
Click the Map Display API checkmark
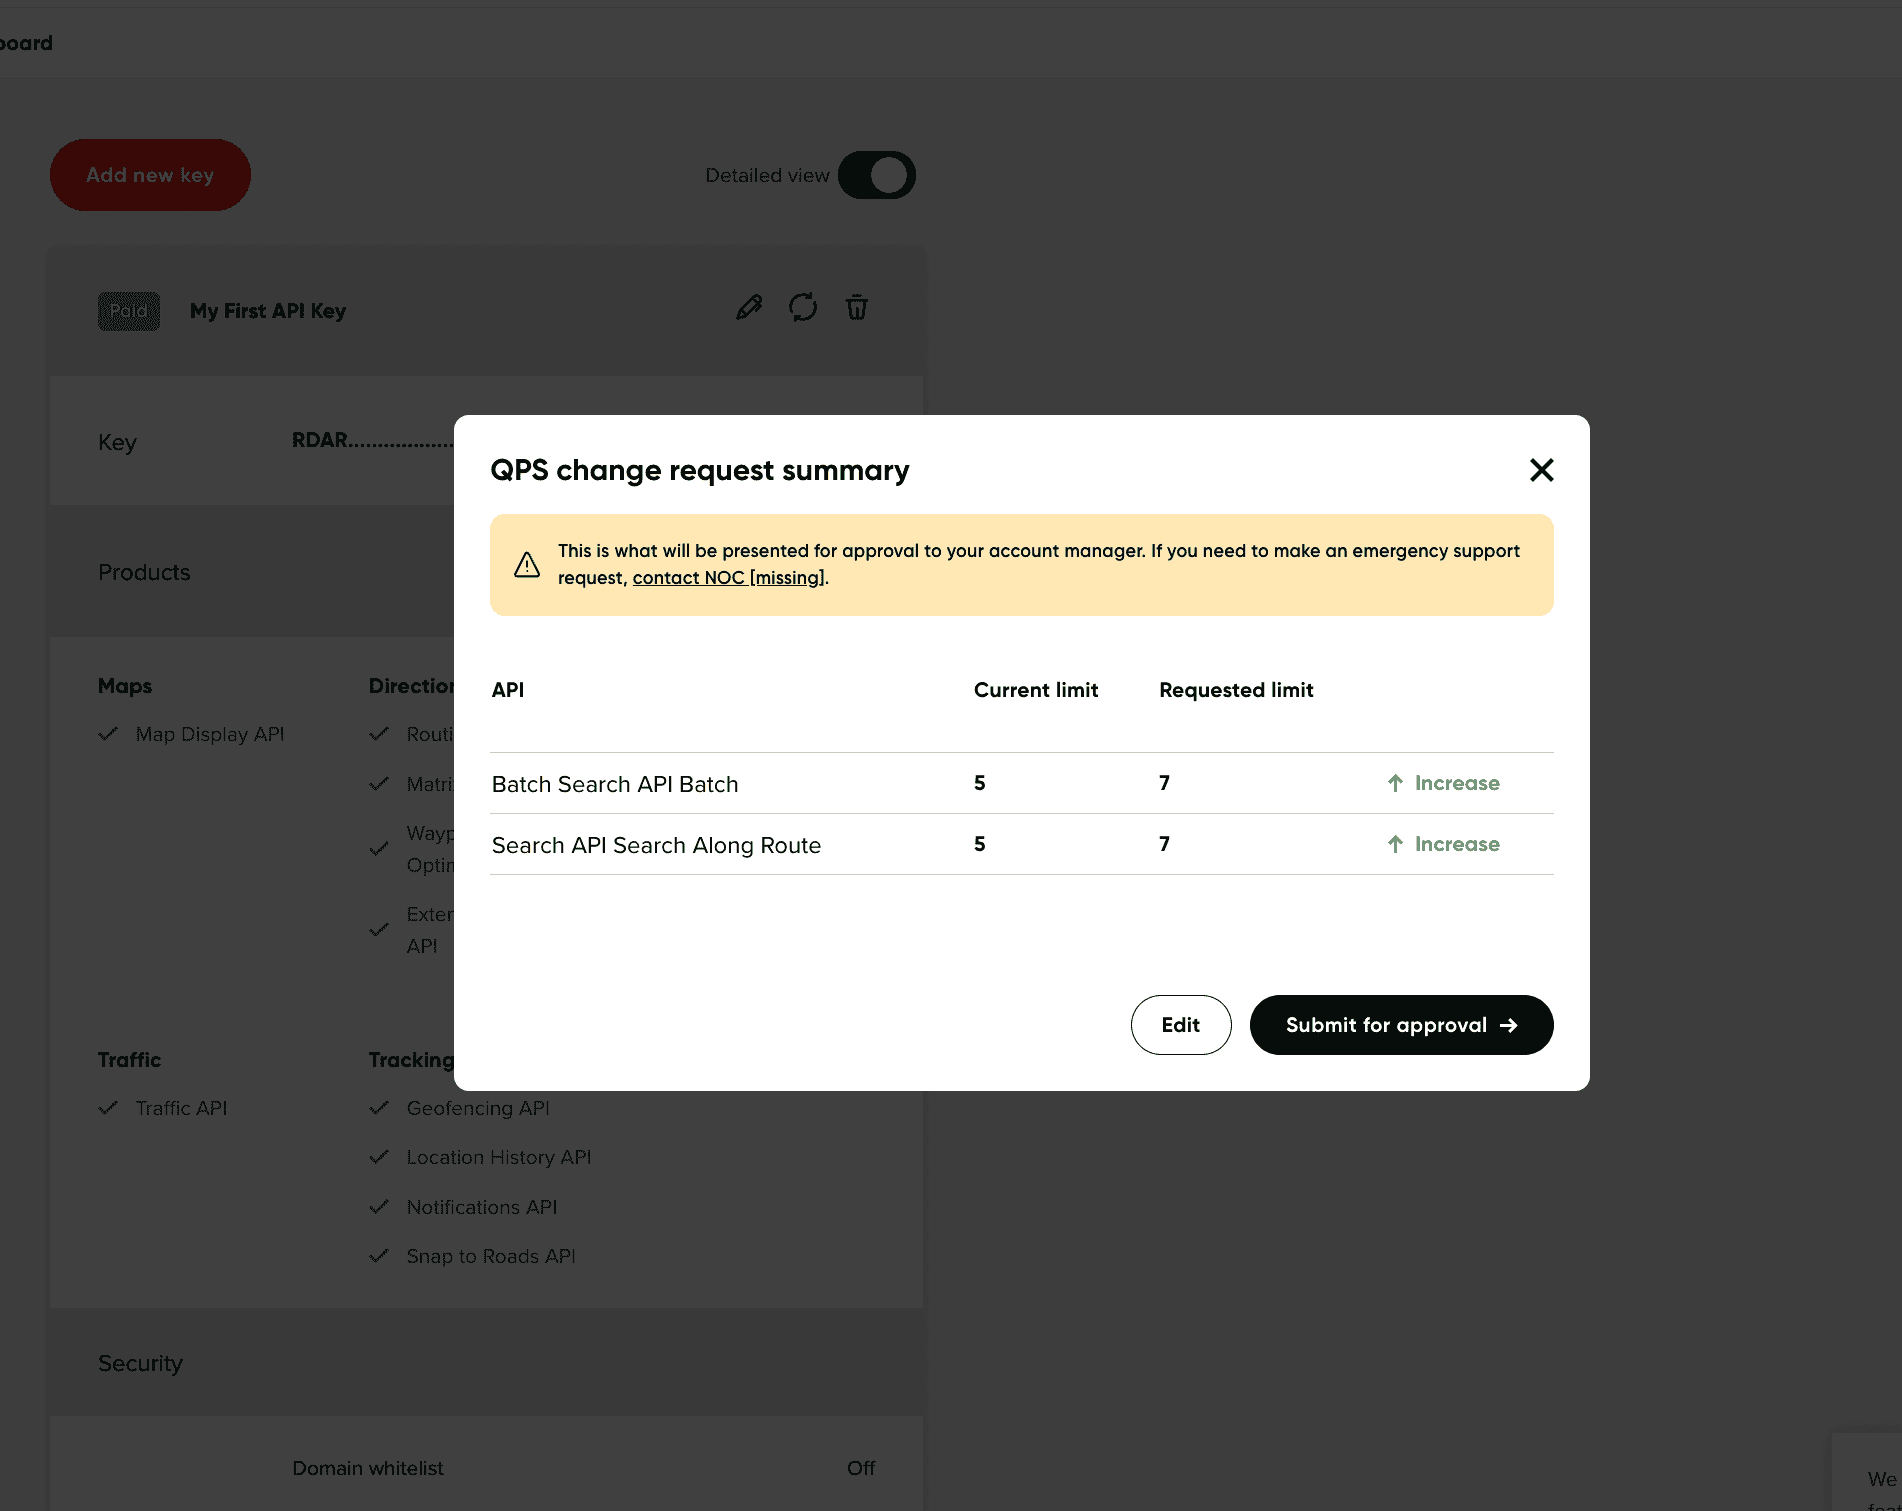[x=108, y=734]
